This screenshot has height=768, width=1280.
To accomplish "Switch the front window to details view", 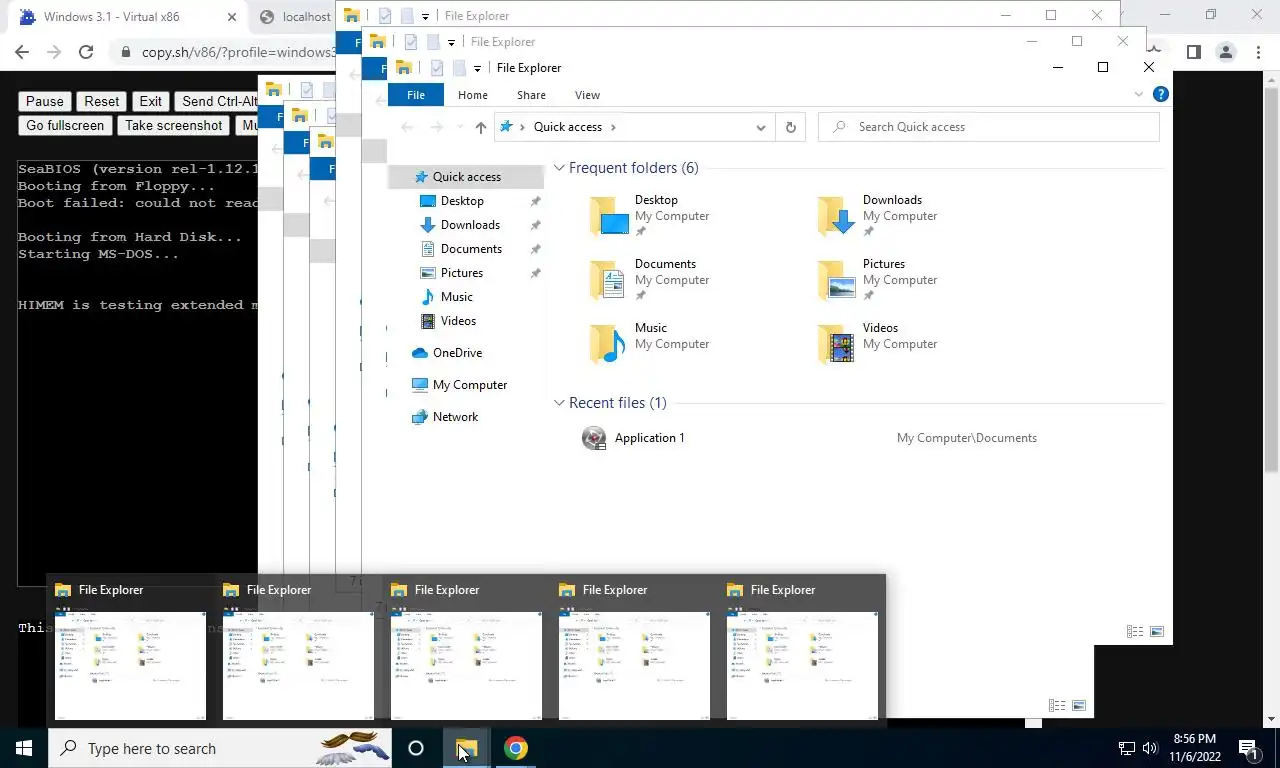I will pyautogui.click(x=1135, y=631).
